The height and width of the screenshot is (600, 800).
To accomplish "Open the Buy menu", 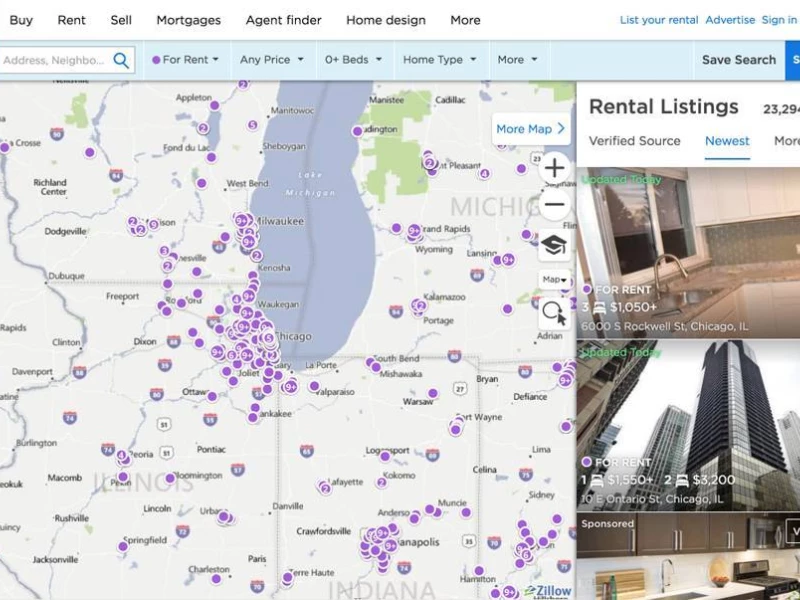I will pyautogui.click(x=21, y=20).
